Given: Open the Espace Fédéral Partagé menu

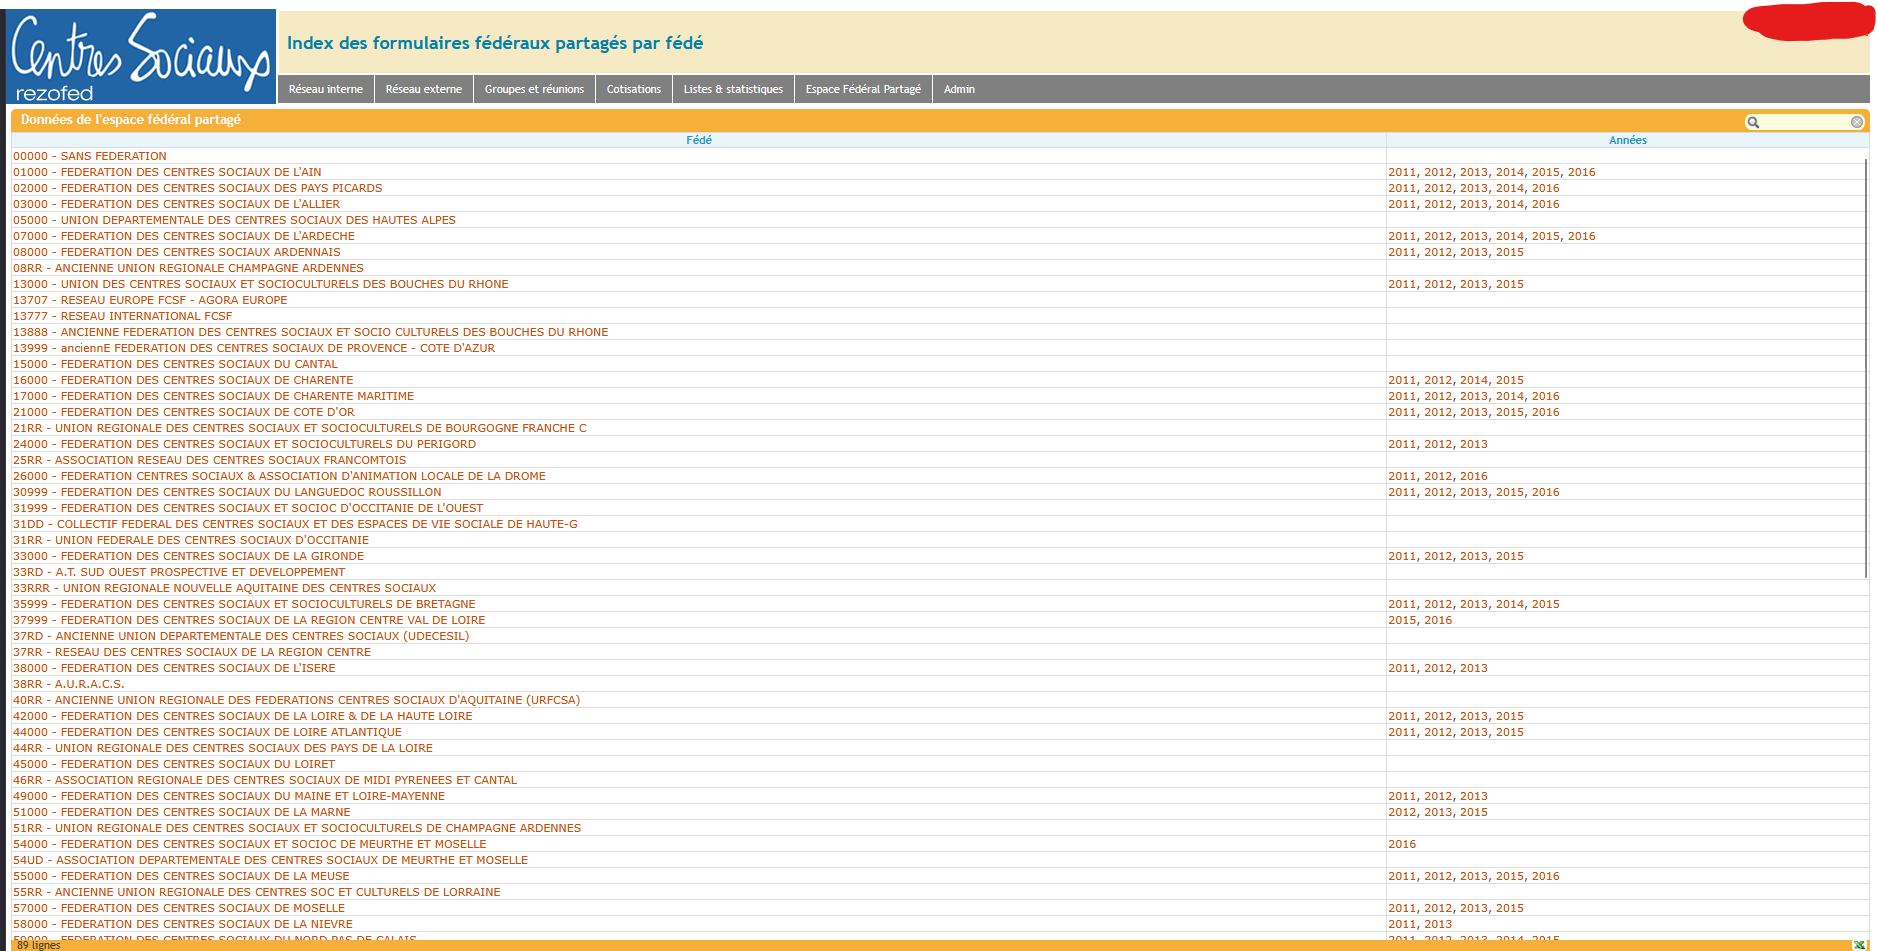Looking at the screenshot, I should 863,89.
